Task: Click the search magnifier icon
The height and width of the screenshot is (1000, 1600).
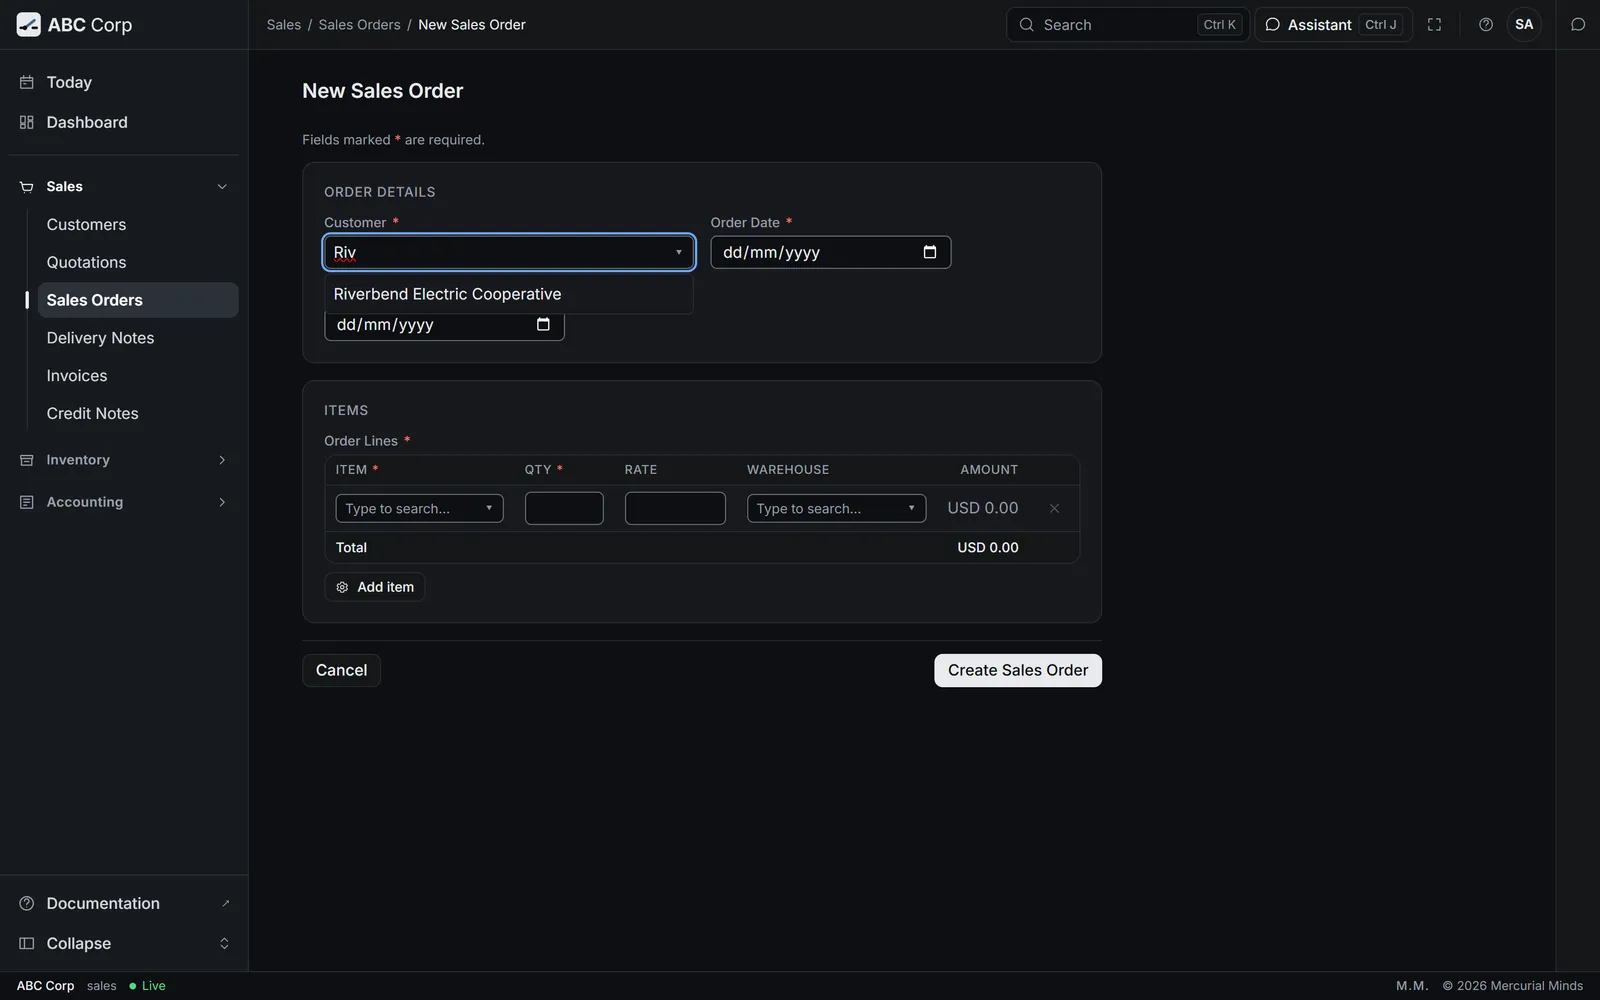Action: [1026, 25]
